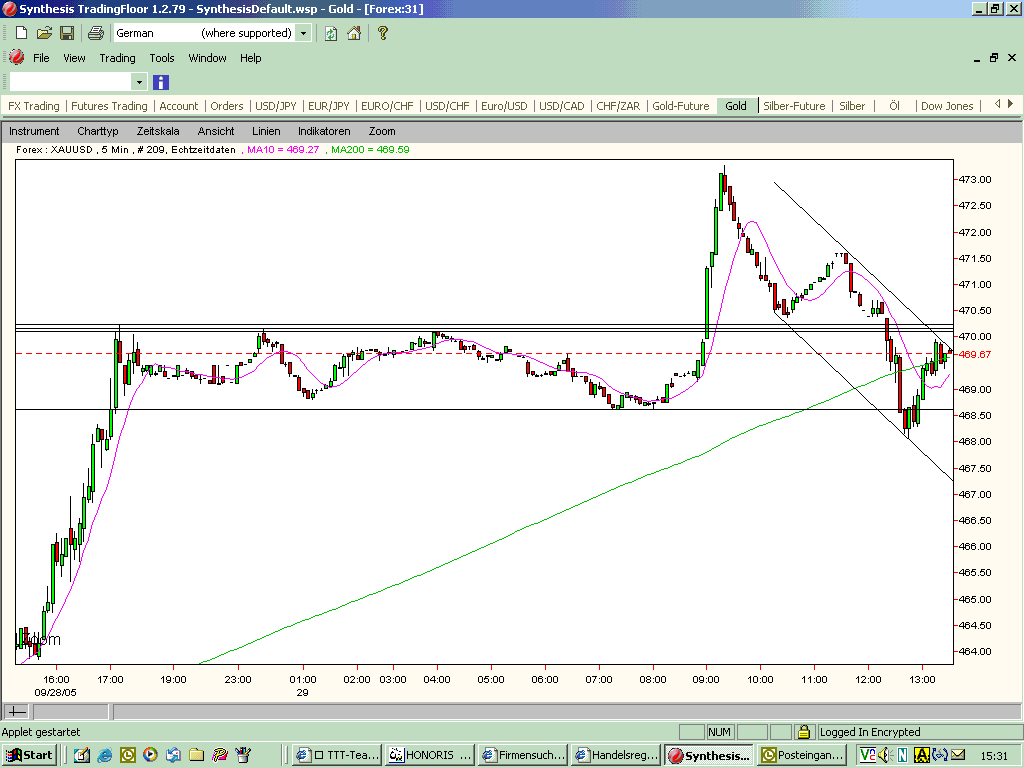The height and width of the screenshot is (768, 1024).
Task: Switch to the USD/CAD tab
Action: point(562,106)
